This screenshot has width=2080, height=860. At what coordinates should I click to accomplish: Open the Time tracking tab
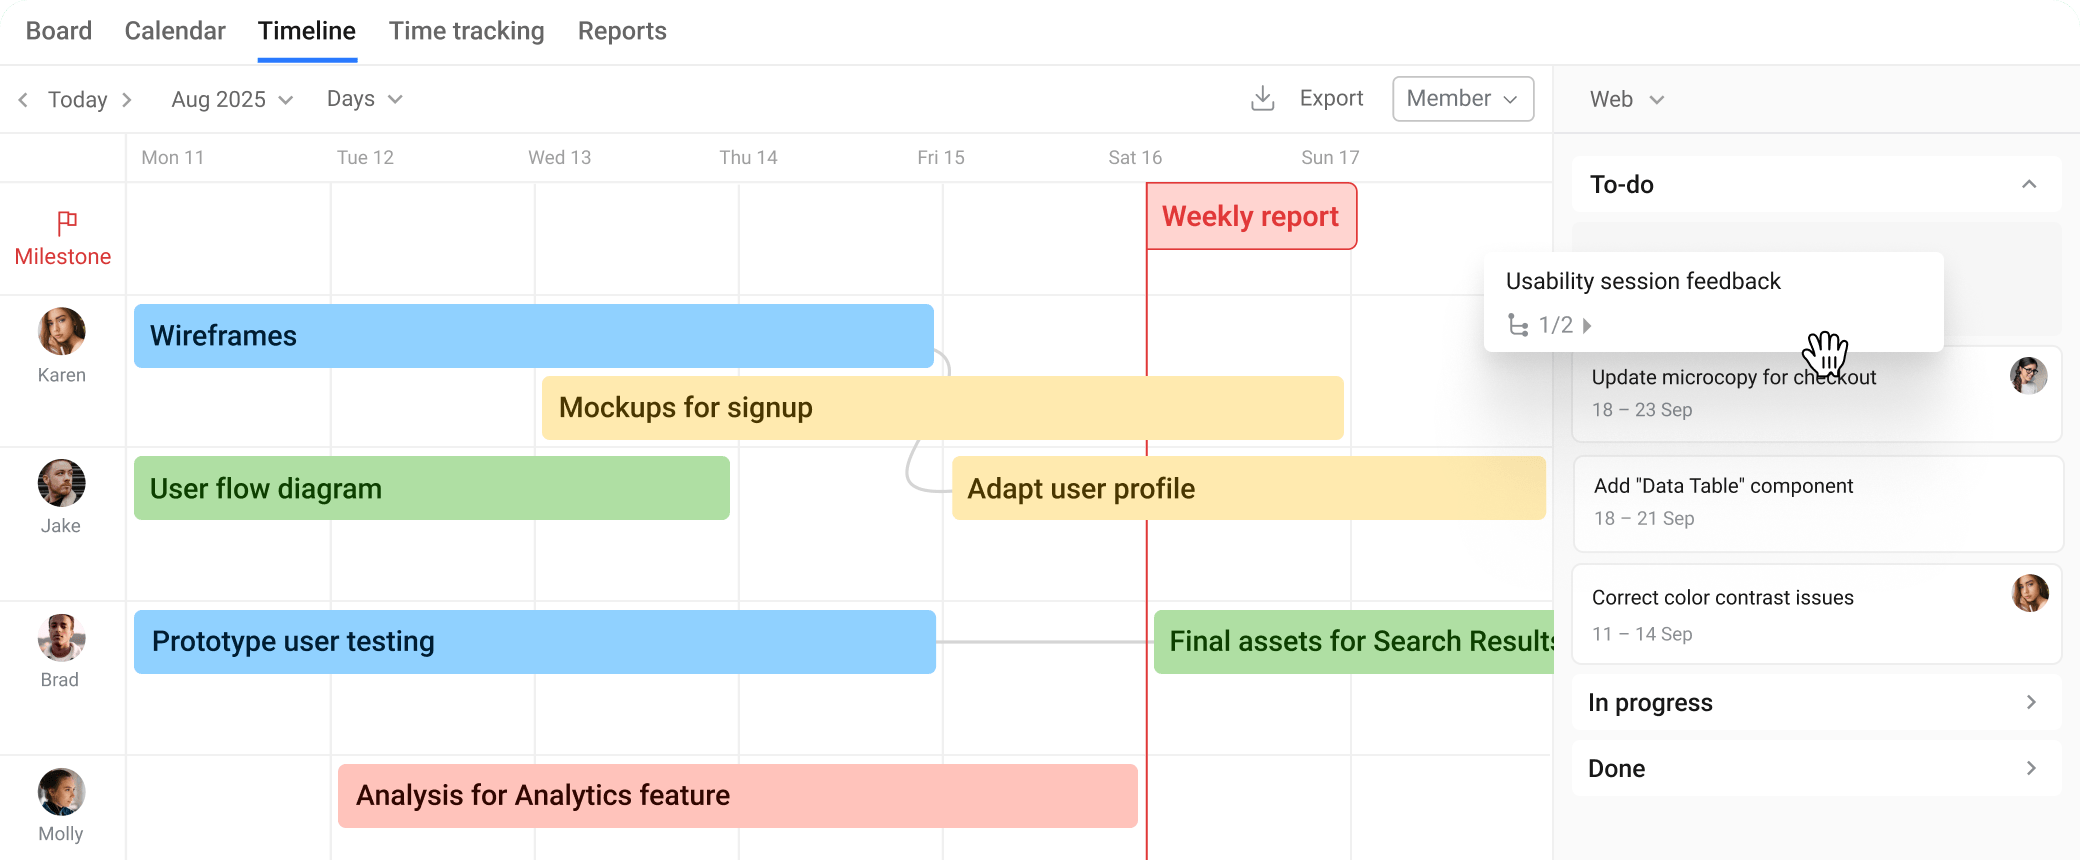pos(466,31)
